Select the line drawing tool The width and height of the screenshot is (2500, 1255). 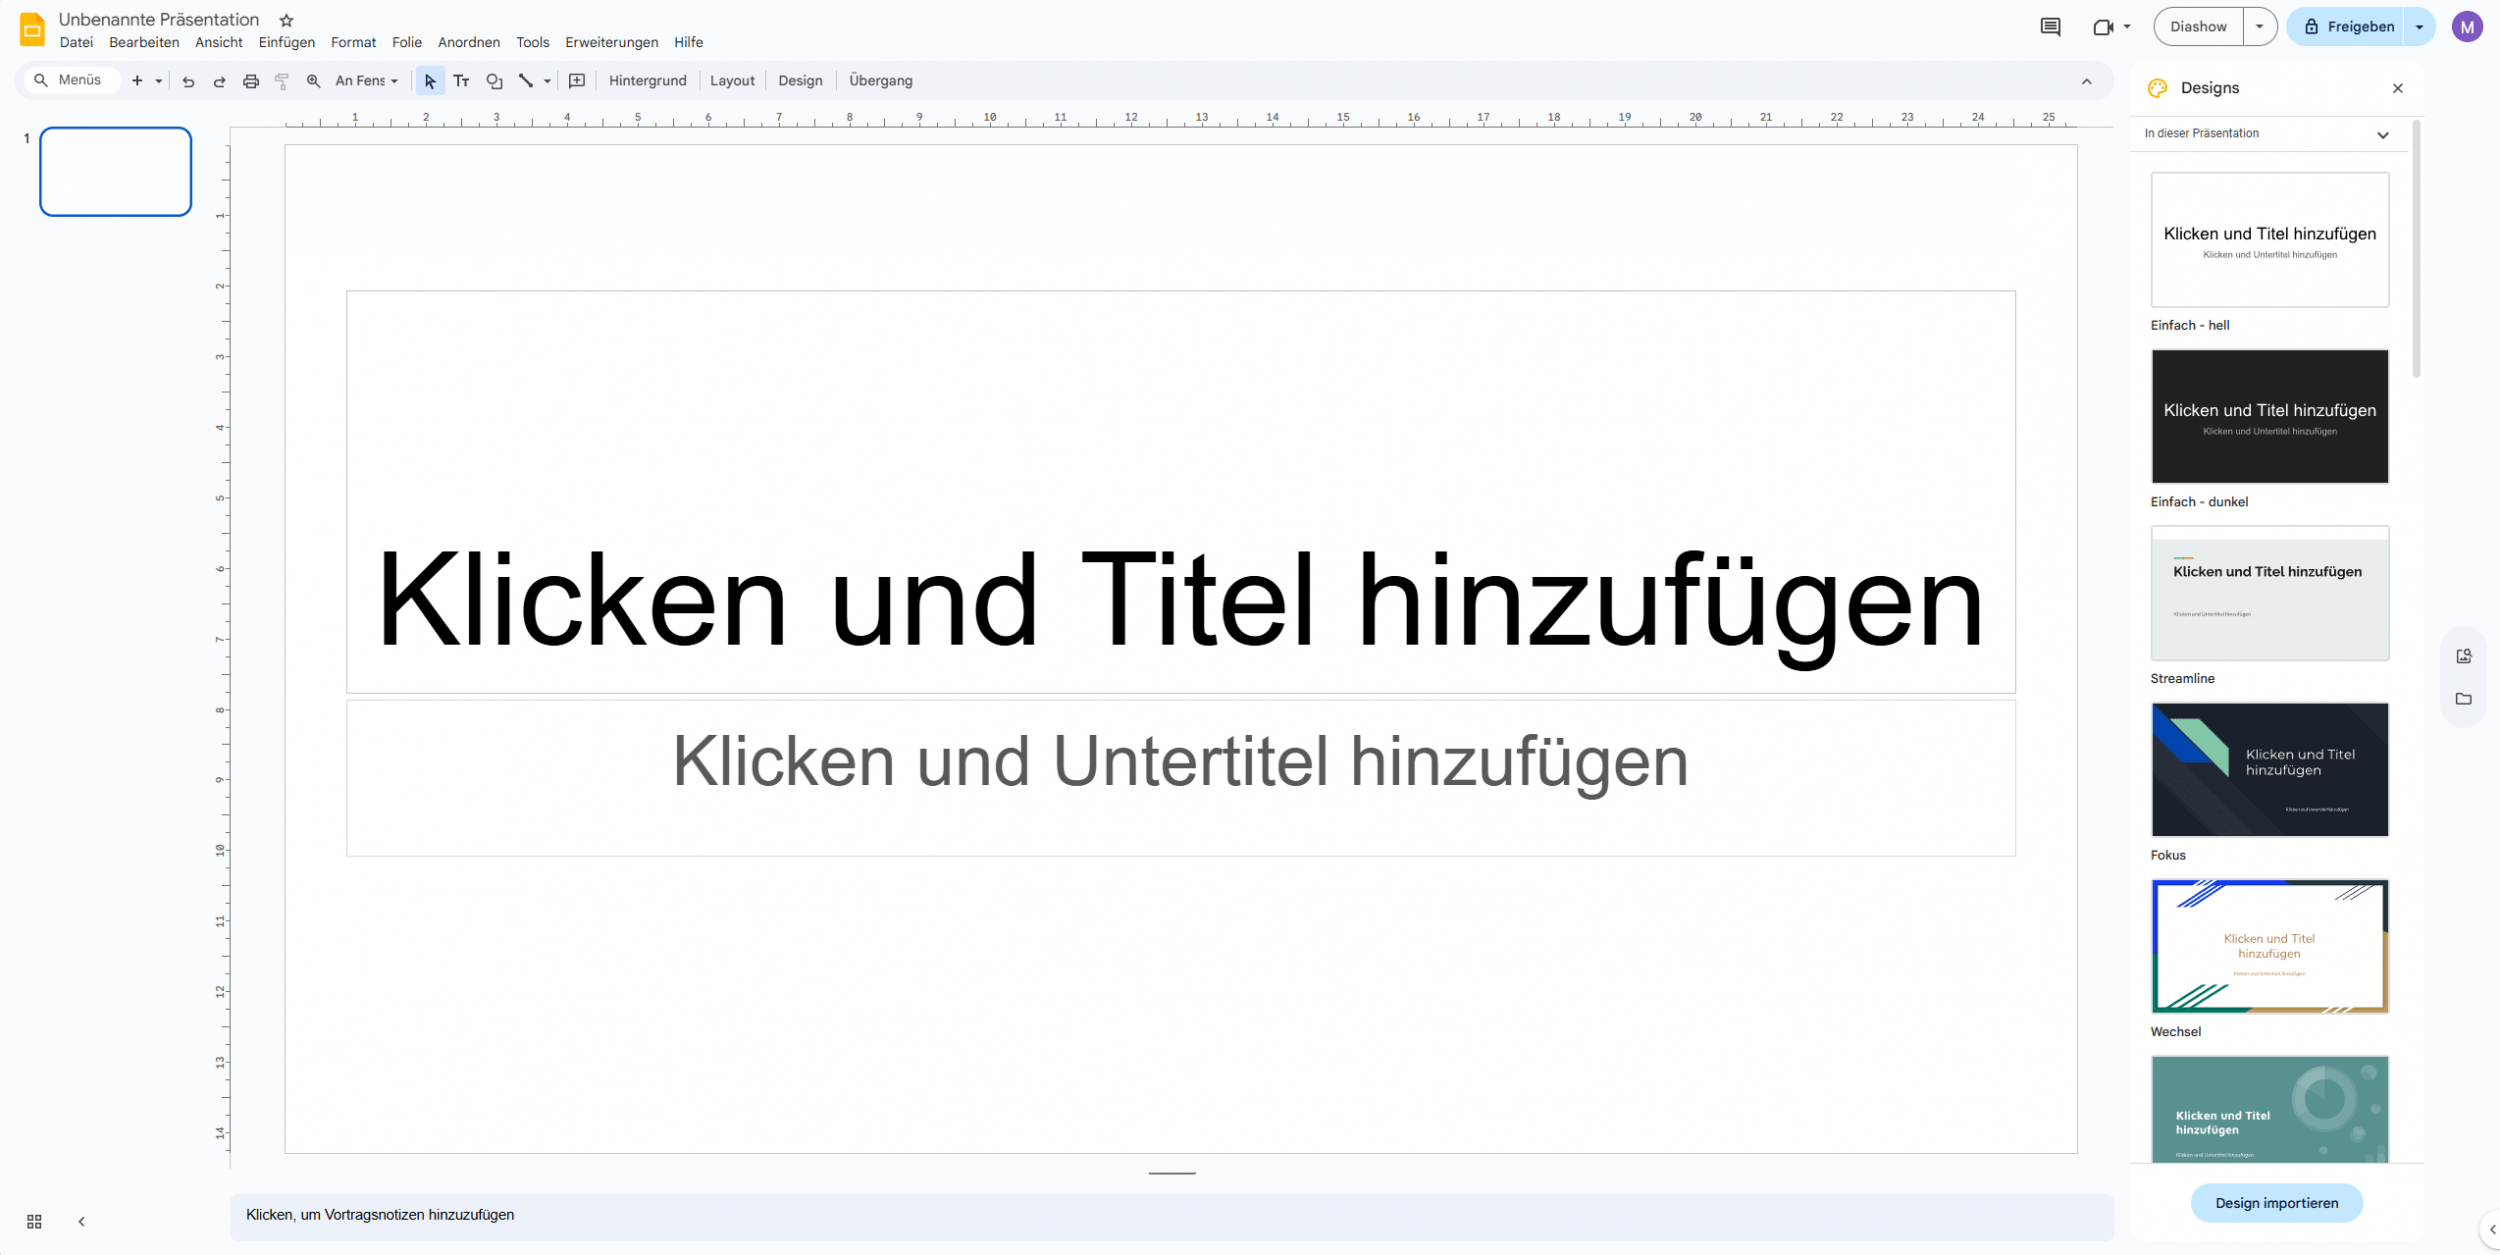point(525,81)
